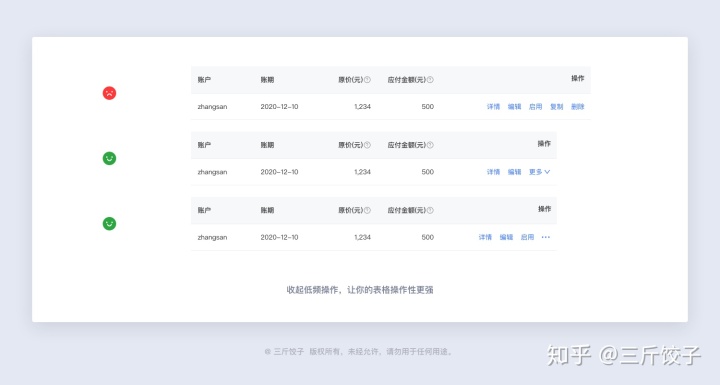Click the zhangsan cell in the third table

tap(212, 237)
